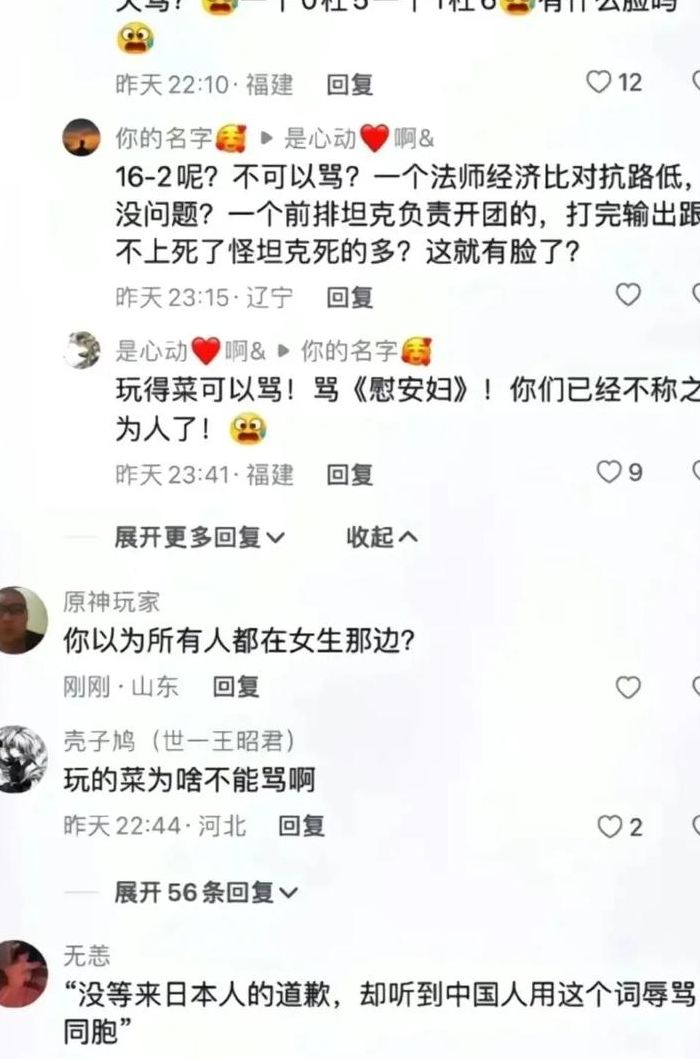Reply to 原神玩家's 刚刚 山东 comment
The width and height of the screenshot is (700, 1059).
click(x=236, y=687)
